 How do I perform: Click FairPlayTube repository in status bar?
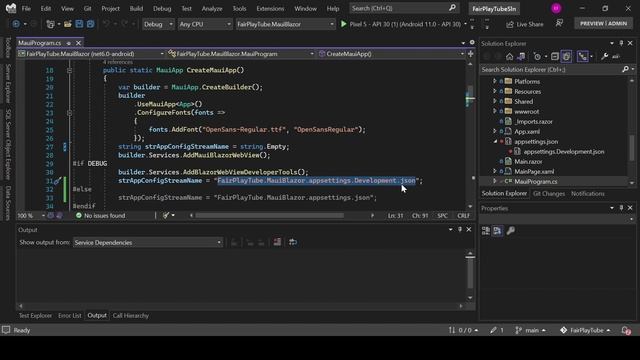click(585, 330)
